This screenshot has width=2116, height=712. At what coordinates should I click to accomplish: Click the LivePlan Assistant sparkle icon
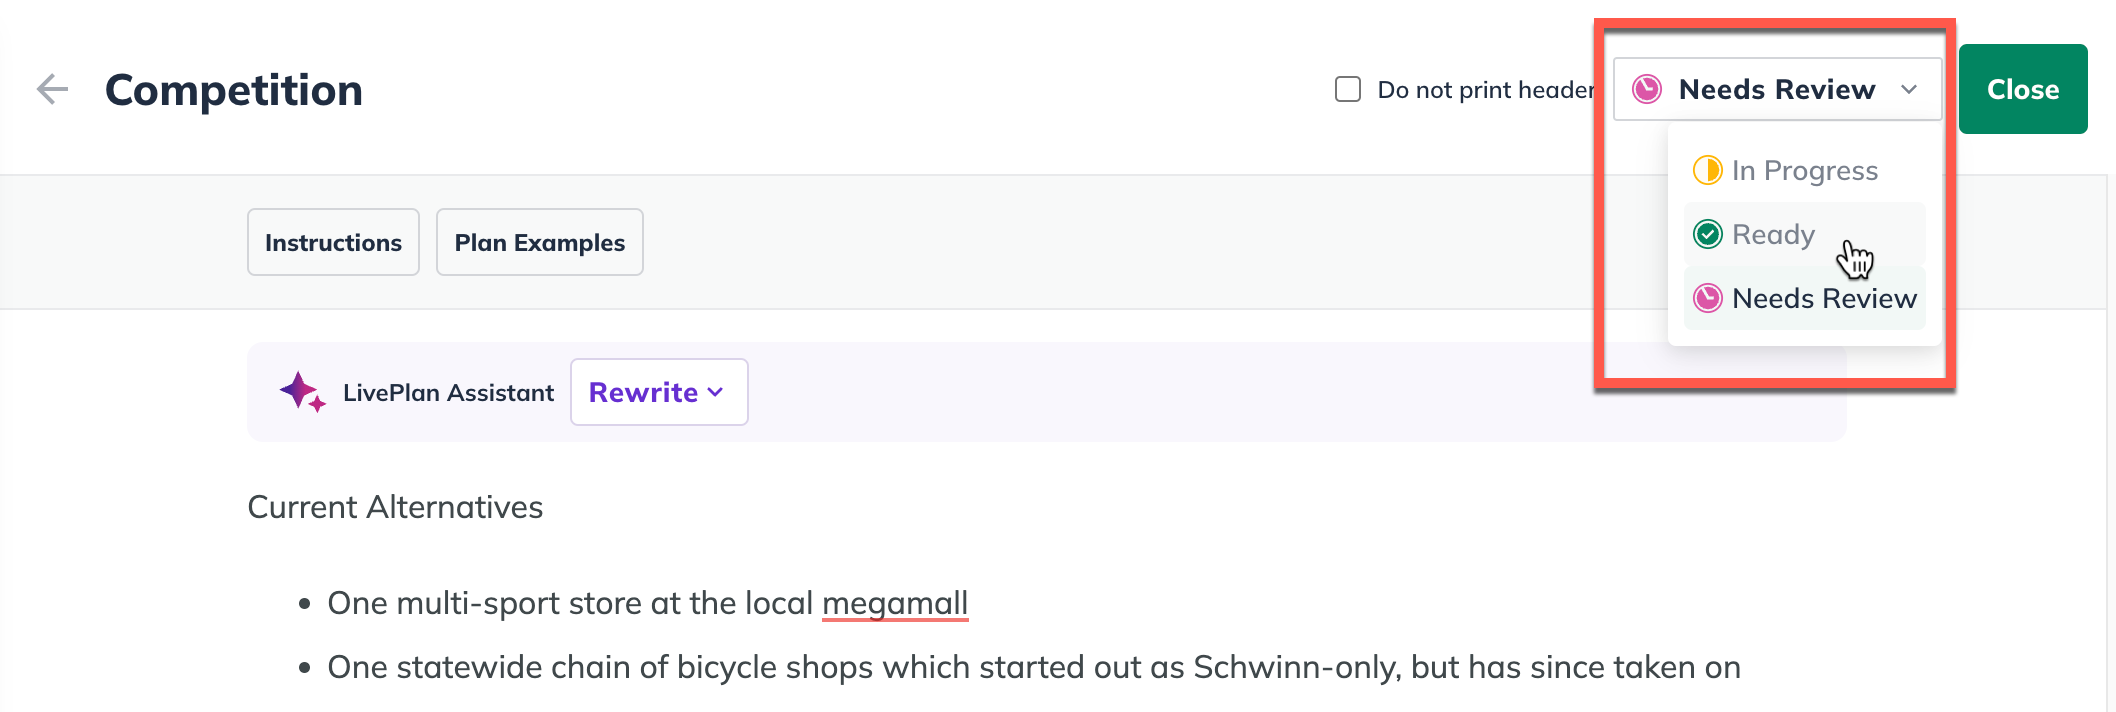click(302, 392)
